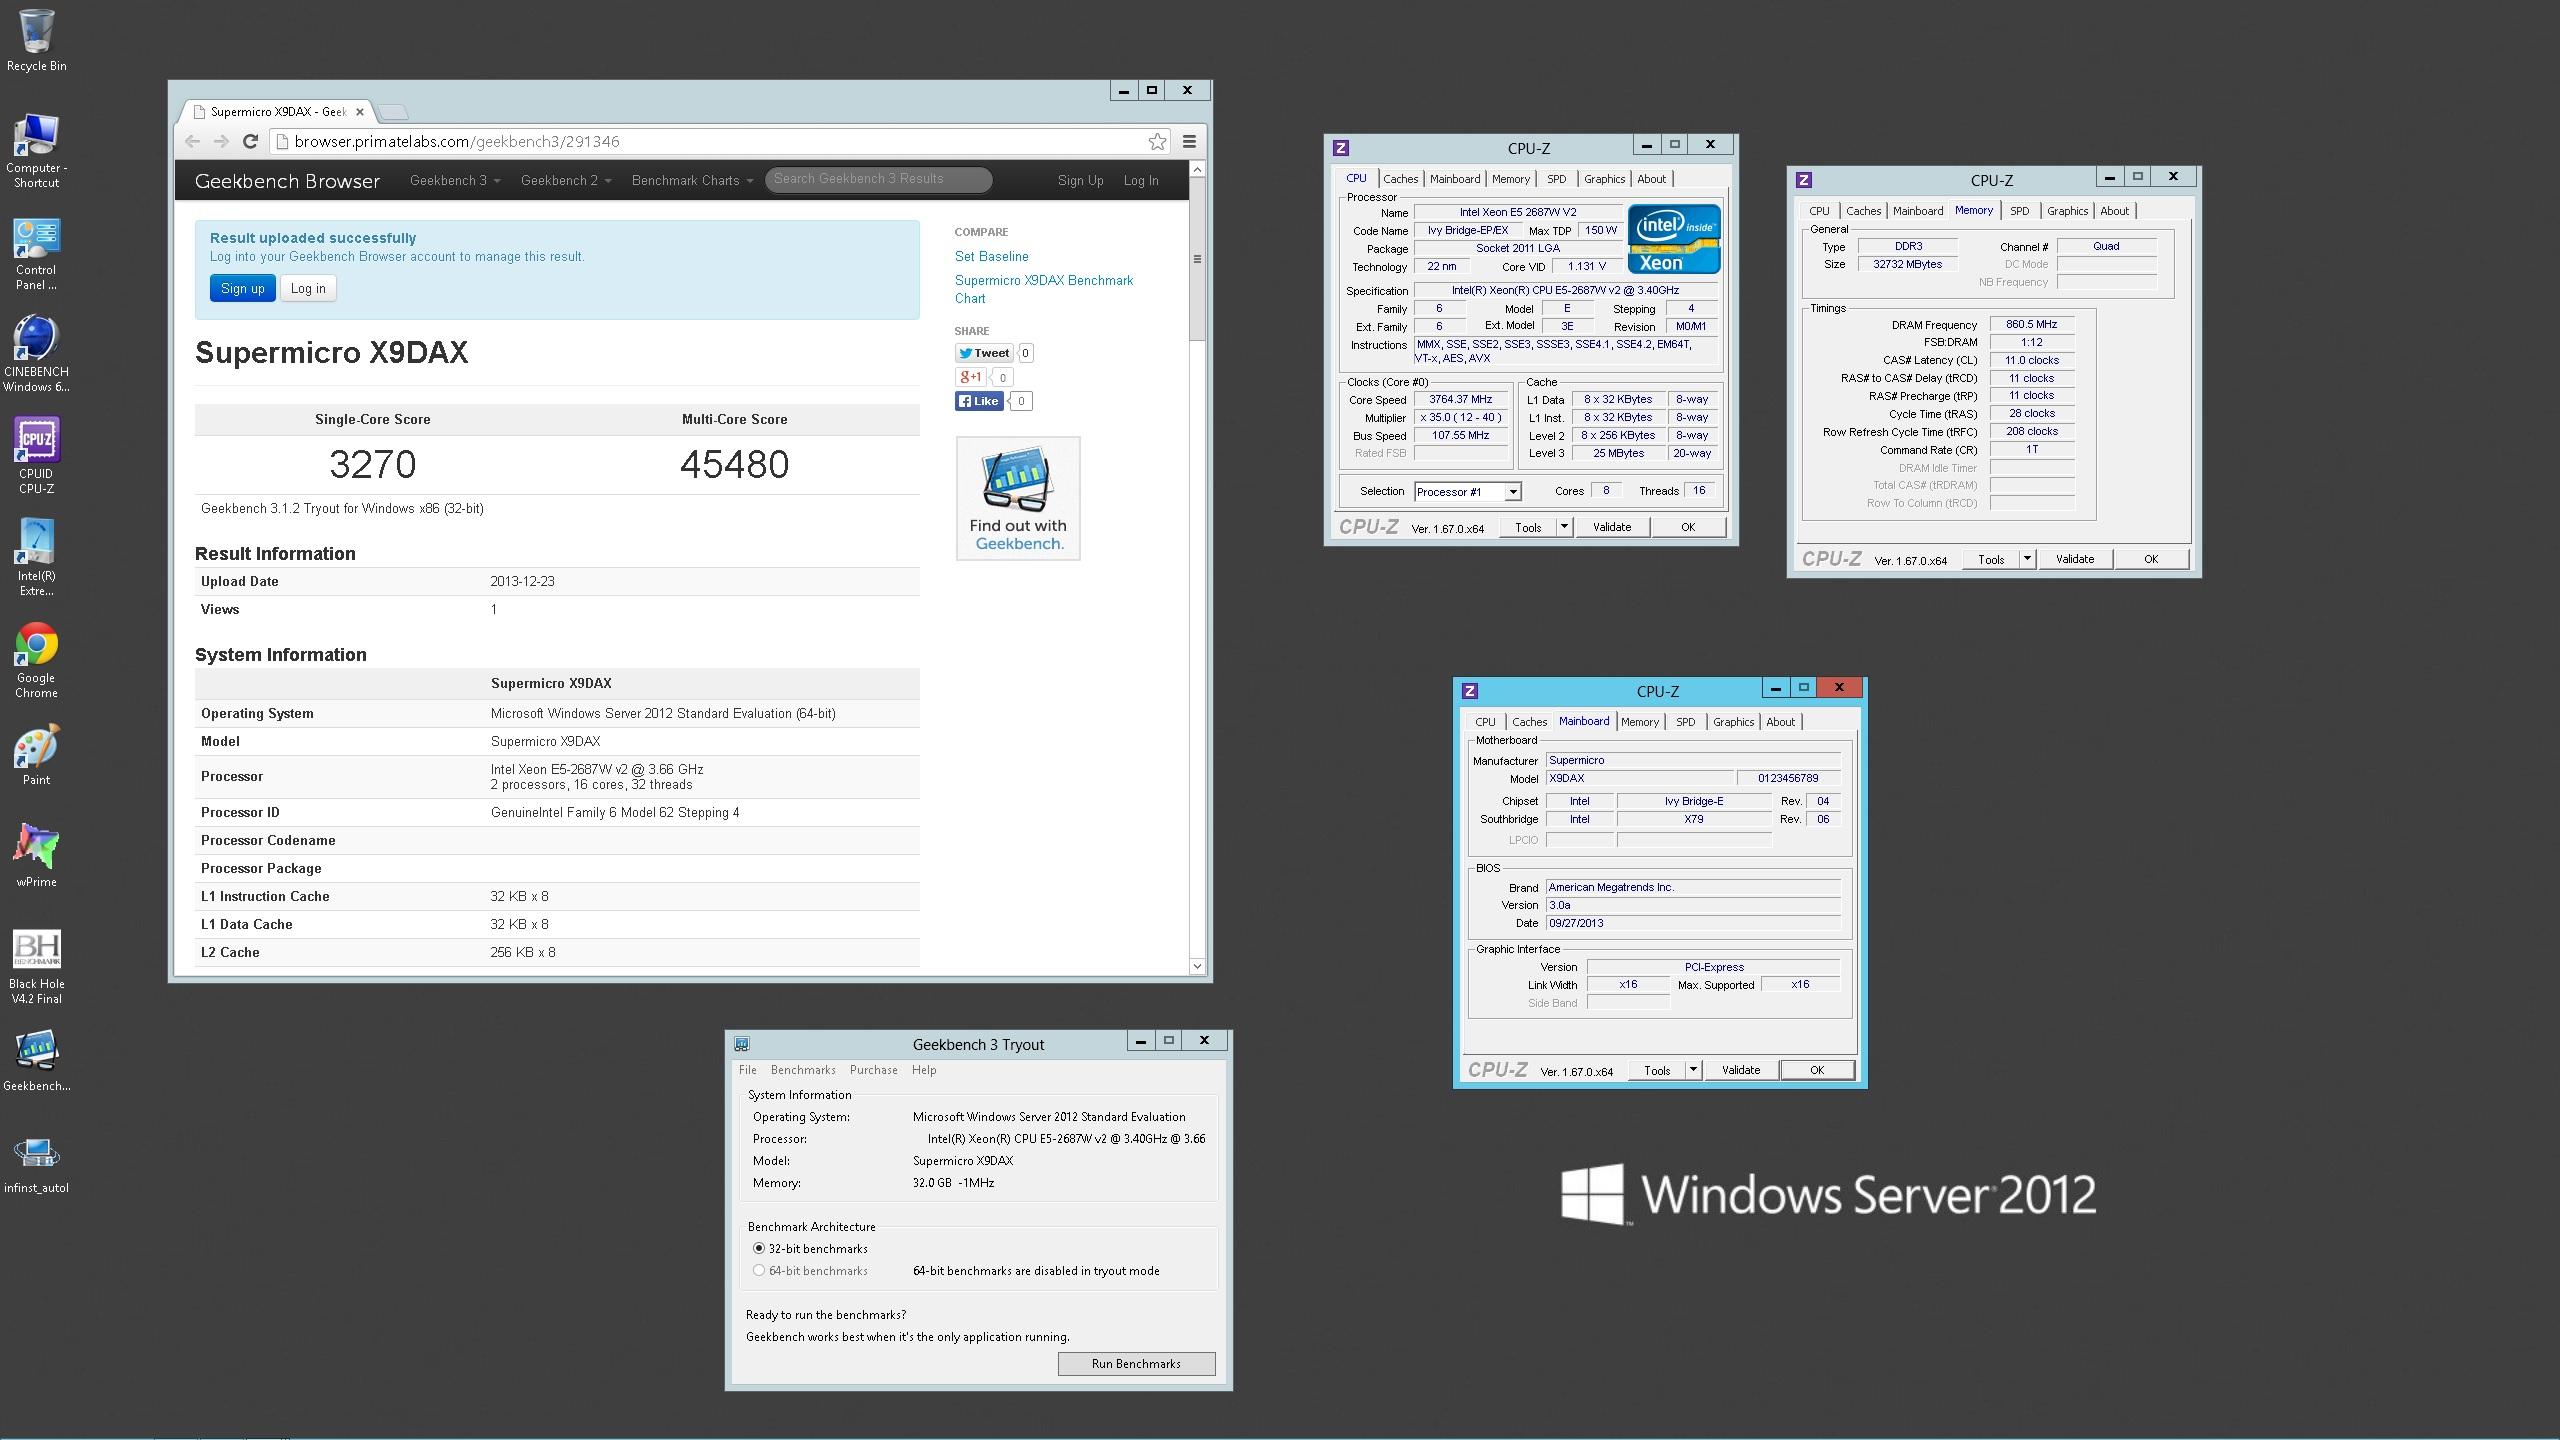This screenshot has height=1440, width=2560.
Task: Click the browser vertical scrollbar thumb
Action: tap(1197, 259)
